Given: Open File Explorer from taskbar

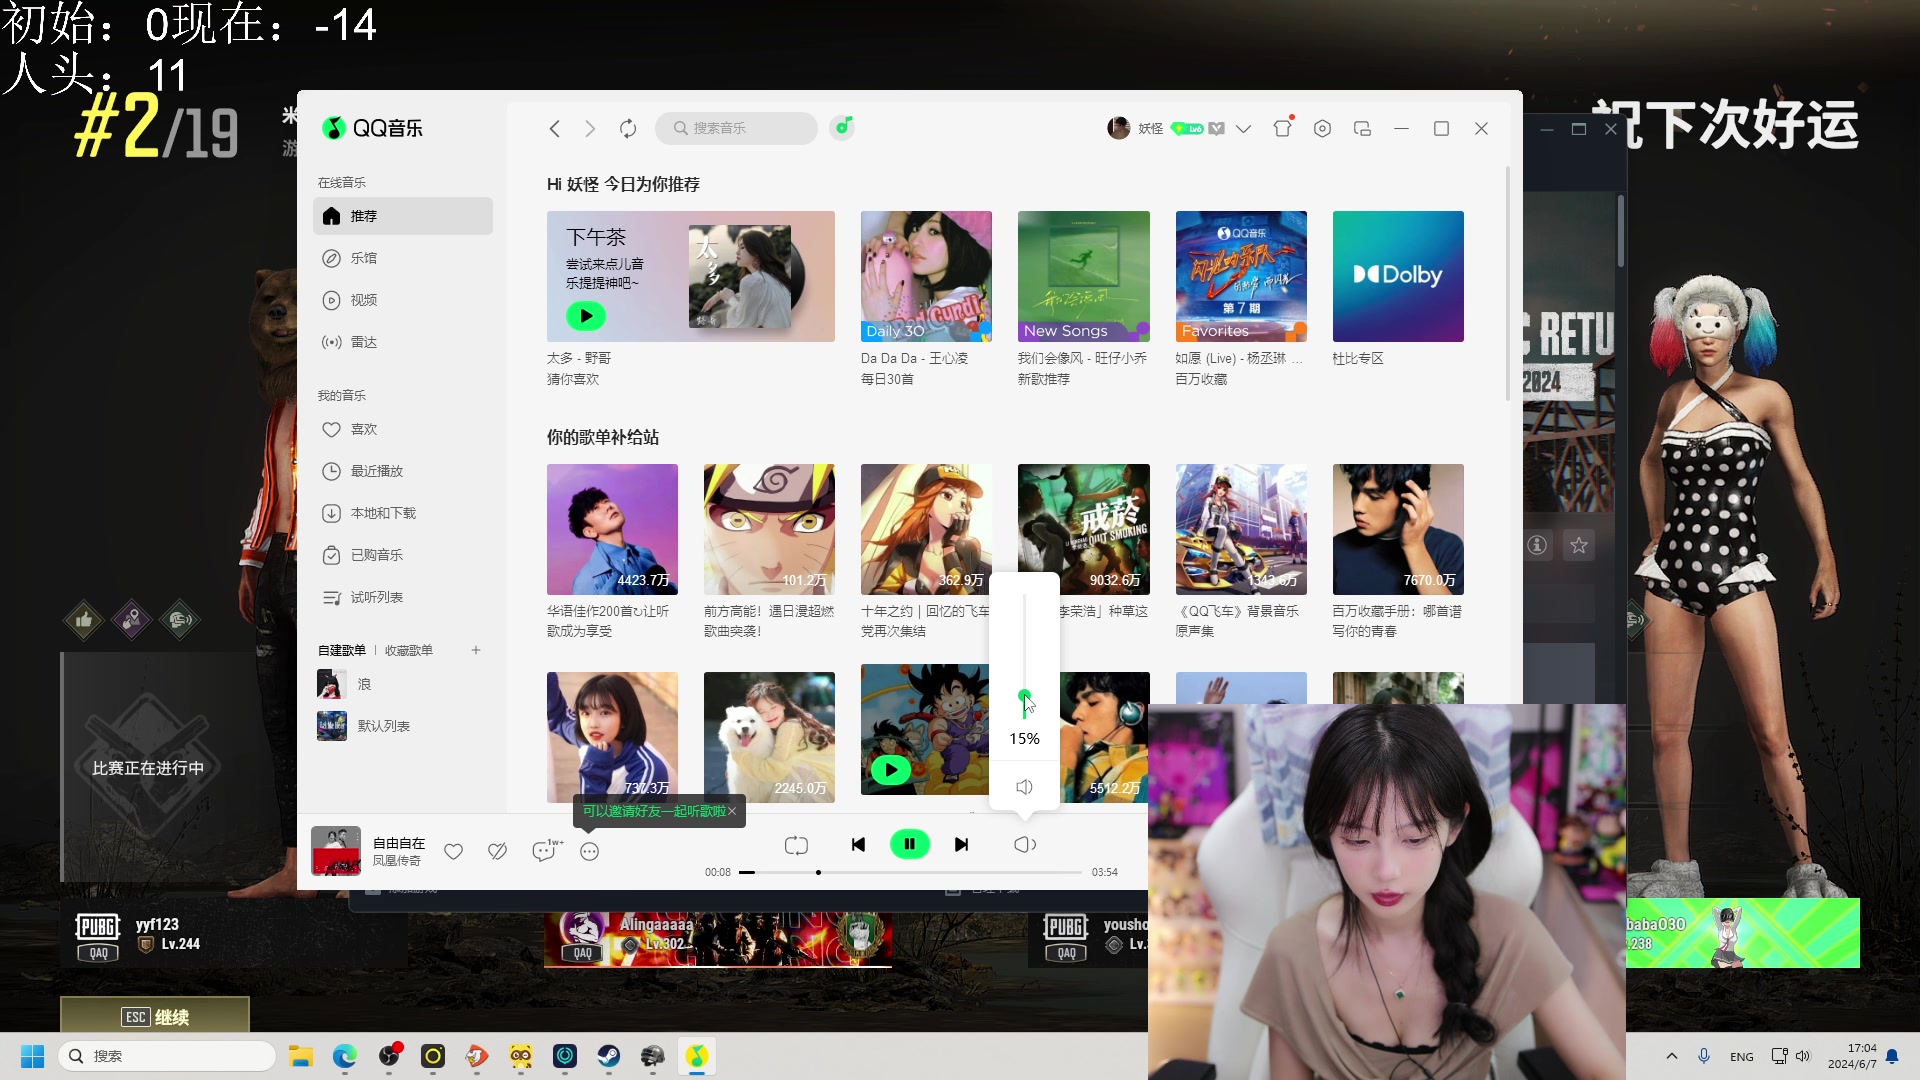Looking at the screenshot, I should (301, 1056).
